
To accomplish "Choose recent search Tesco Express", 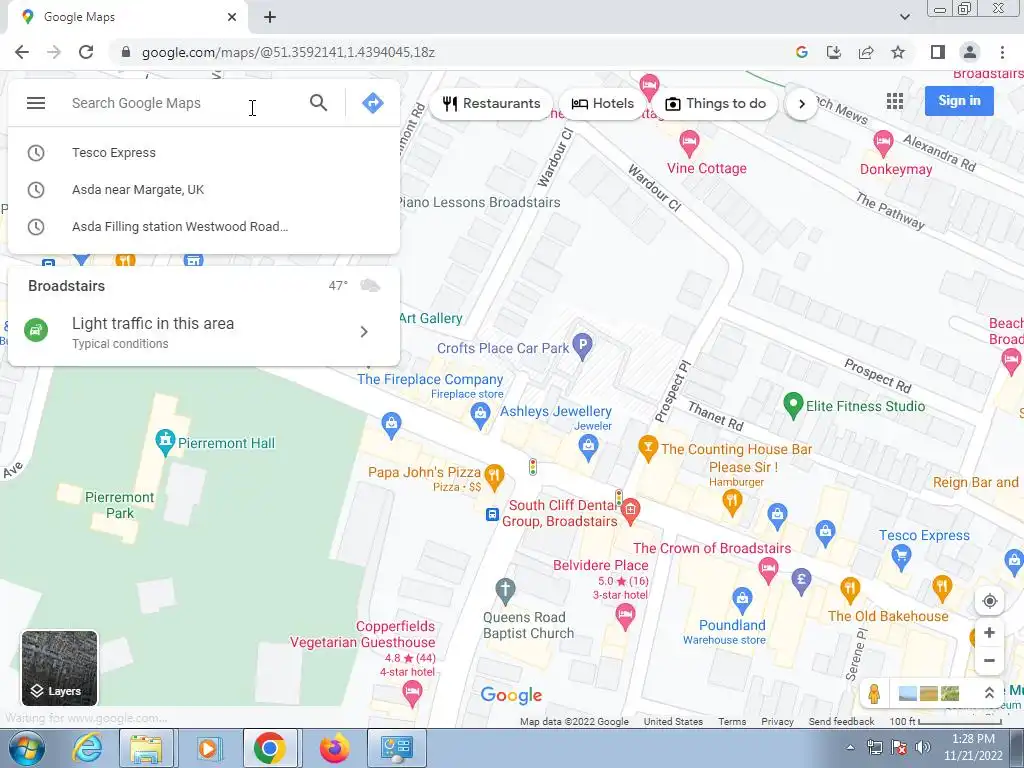I will [204, 153].
